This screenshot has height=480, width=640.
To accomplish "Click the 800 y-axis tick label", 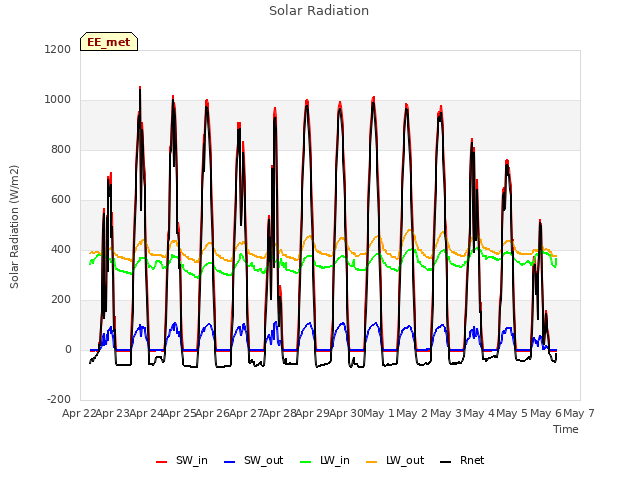I will 61,149.
